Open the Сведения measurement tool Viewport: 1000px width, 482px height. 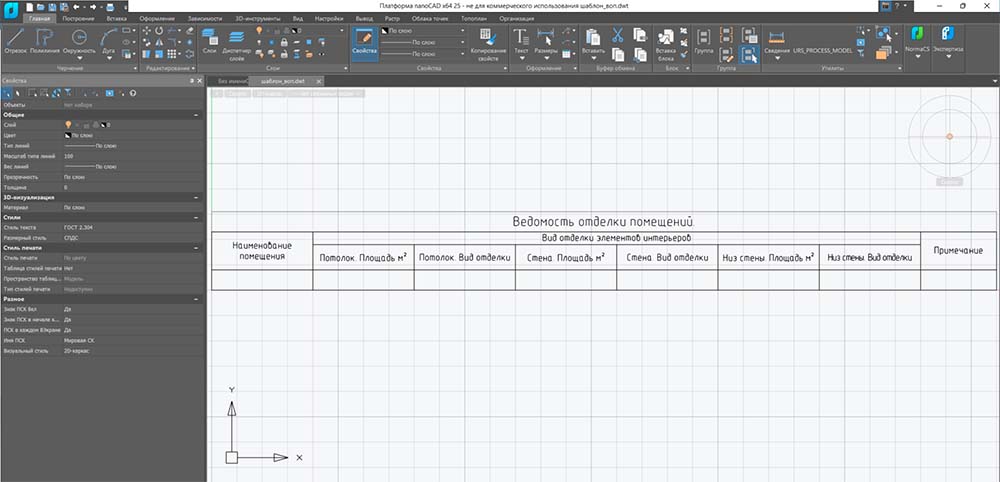coord(776,36)
